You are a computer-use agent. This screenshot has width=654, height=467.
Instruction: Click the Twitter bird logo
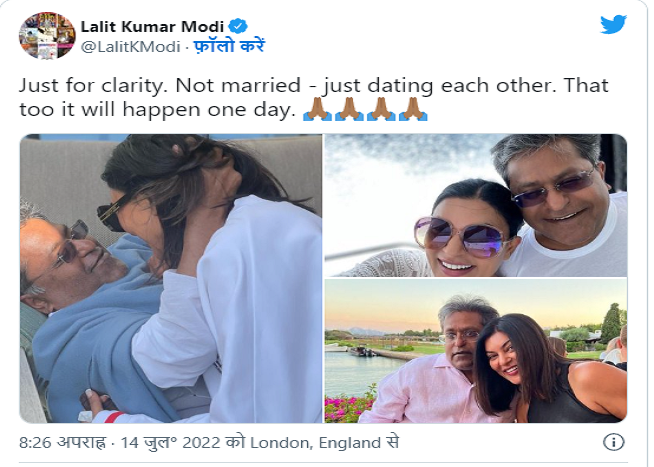click(613, 24)
